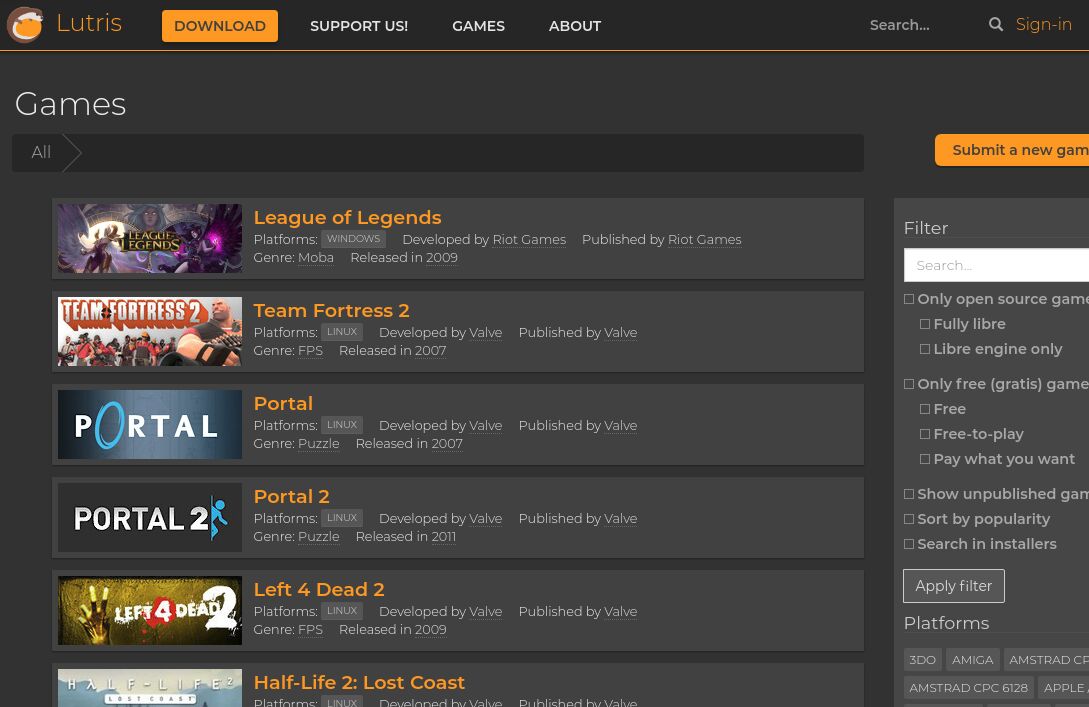Select the Portal 2 banner image
1089x707 pixels.
pyautogui.click(x=150, y=518)
